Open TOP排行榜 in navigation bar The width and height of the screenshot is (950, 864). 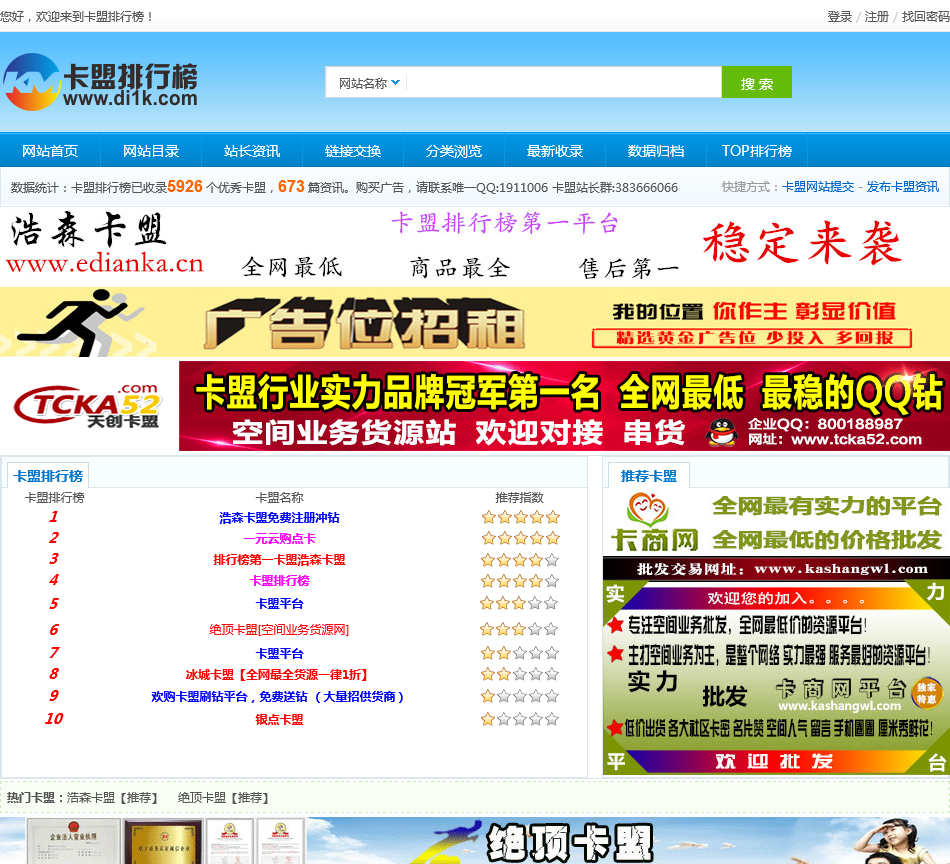coord(757,151)
